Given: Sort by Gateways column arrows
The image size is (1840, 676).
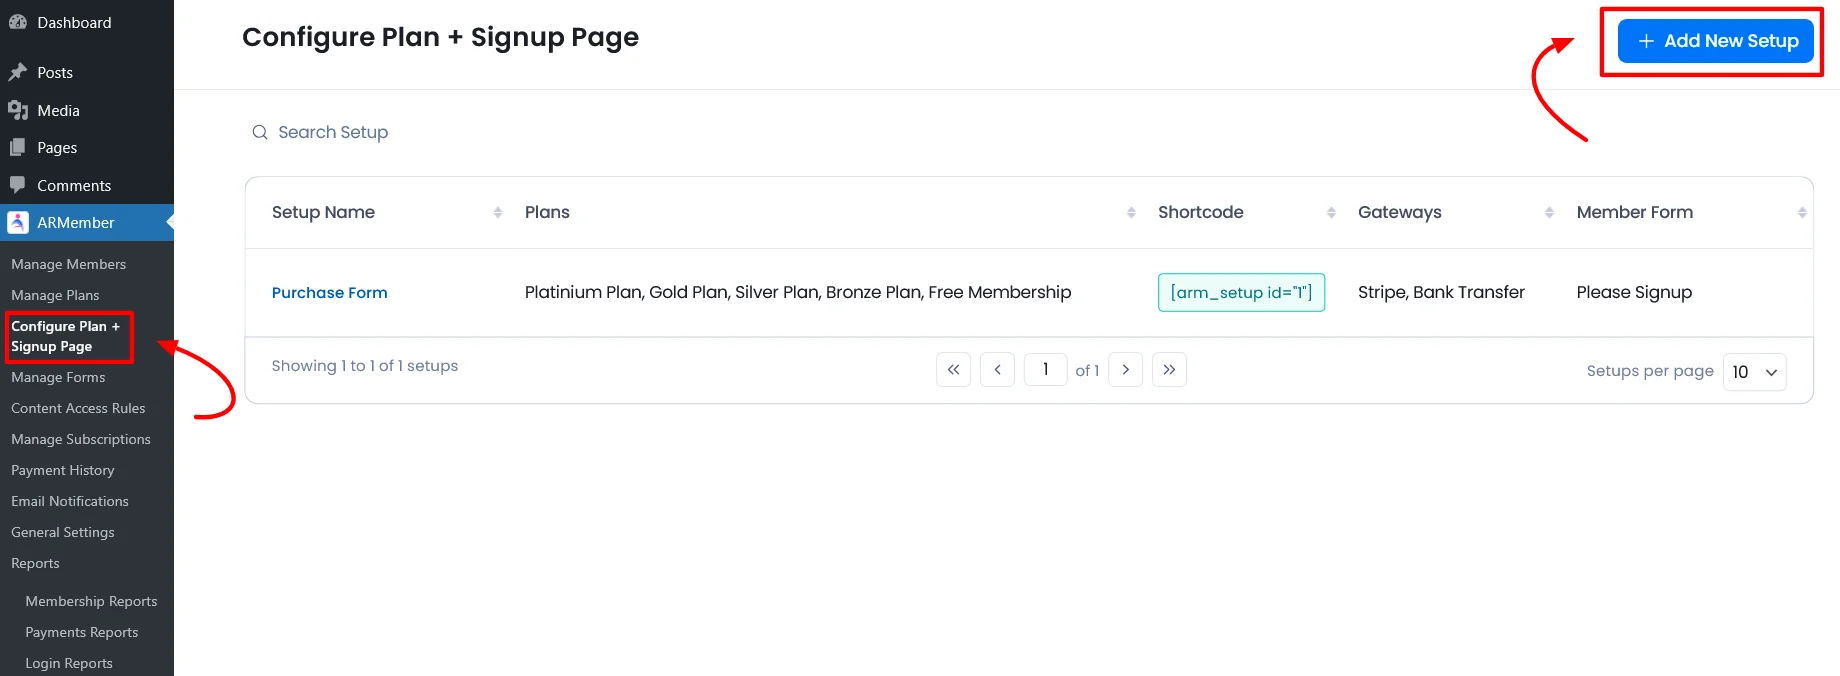Looking at the screenshot, I should point(1549,212).
